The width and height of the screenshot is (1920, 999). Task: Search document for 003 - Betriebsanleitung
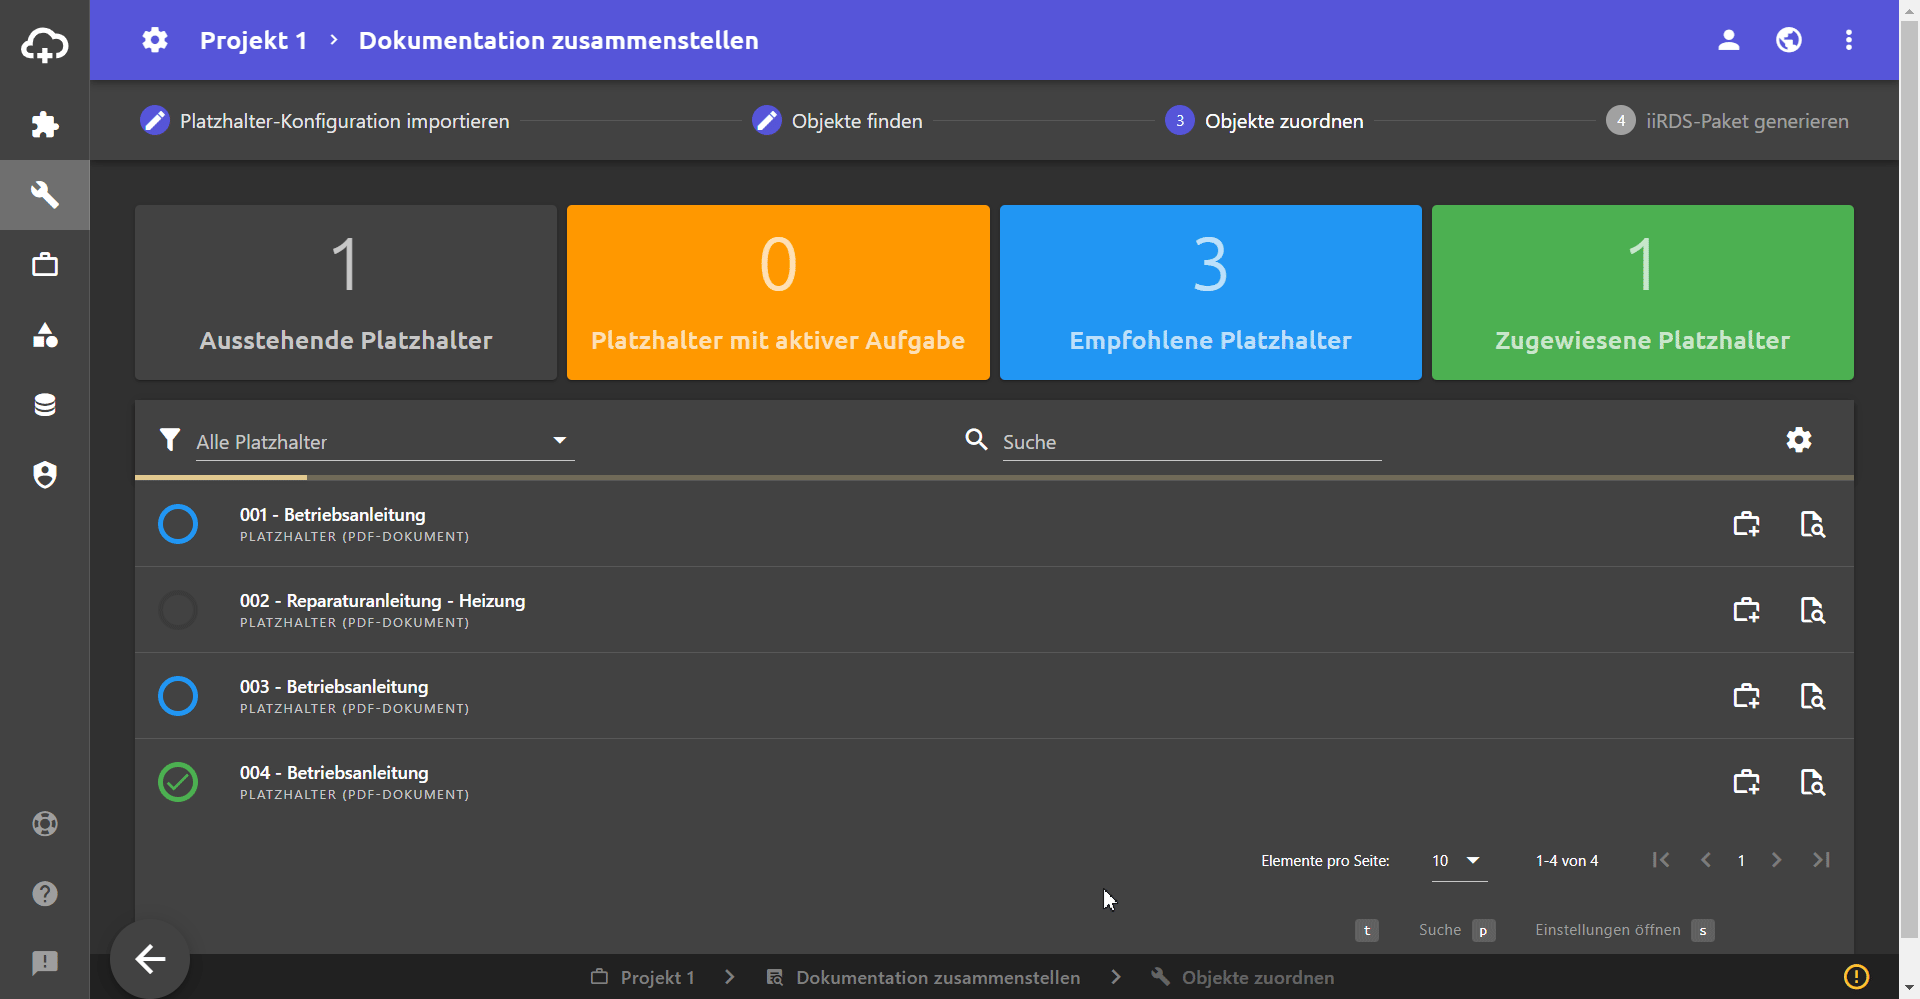pos(1813,696)
